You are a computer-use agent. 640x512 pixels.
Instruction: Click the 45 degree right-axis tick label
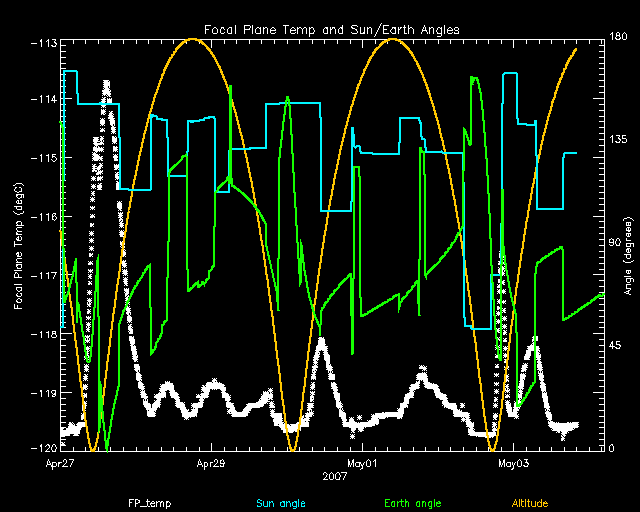pyautogui.click(x=617, y=345)
